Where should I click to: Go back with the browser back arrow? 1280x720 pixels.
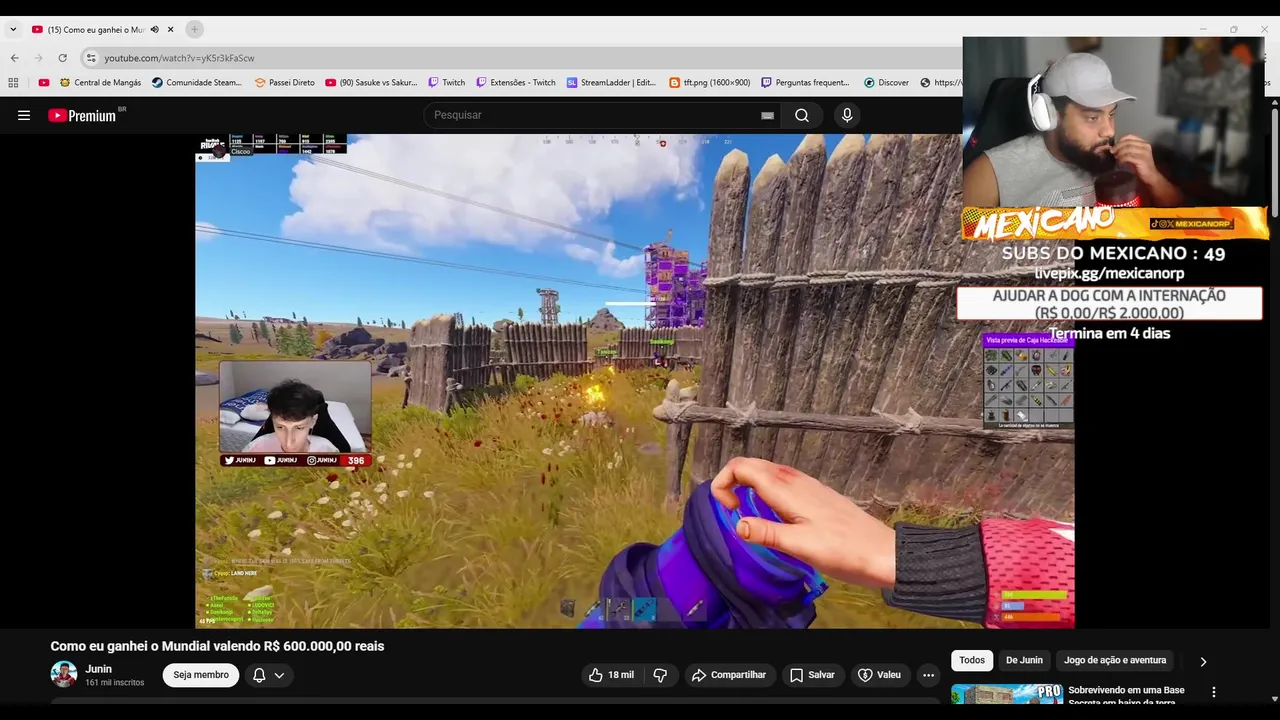point(14,58)
